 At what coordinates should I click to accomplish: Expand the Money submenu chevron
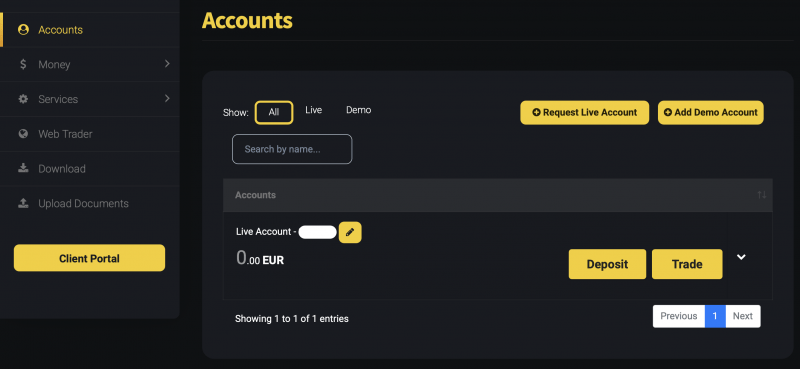point(167,64)
